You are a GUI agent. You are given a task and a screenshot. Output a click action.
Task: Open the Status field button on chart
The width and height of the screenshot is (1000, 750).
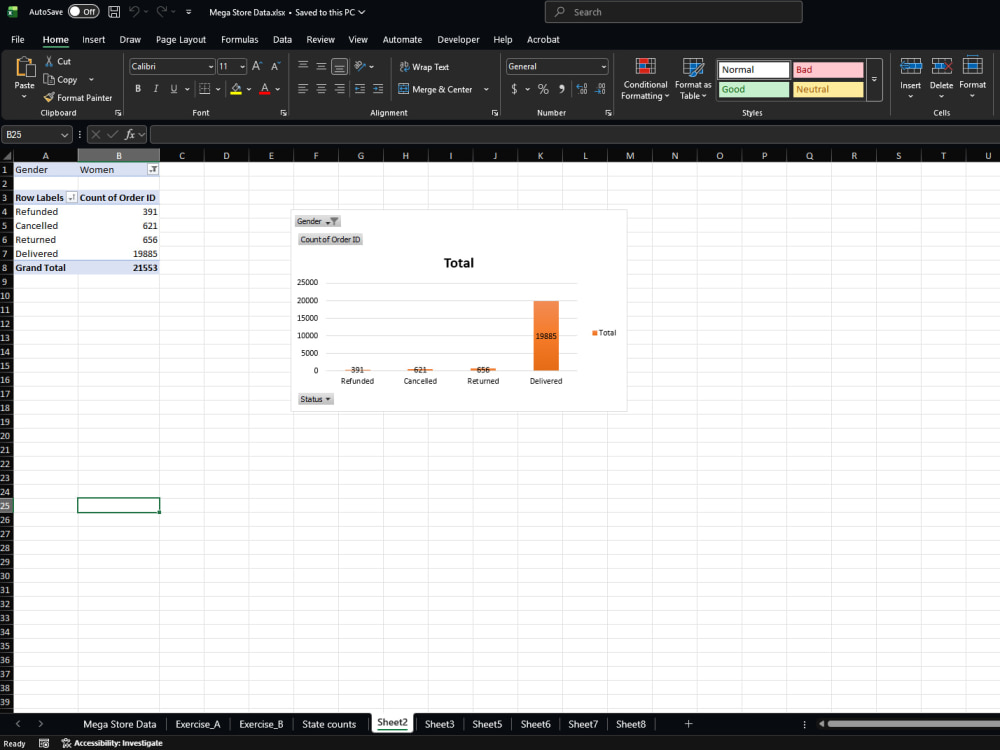point(315,399)
